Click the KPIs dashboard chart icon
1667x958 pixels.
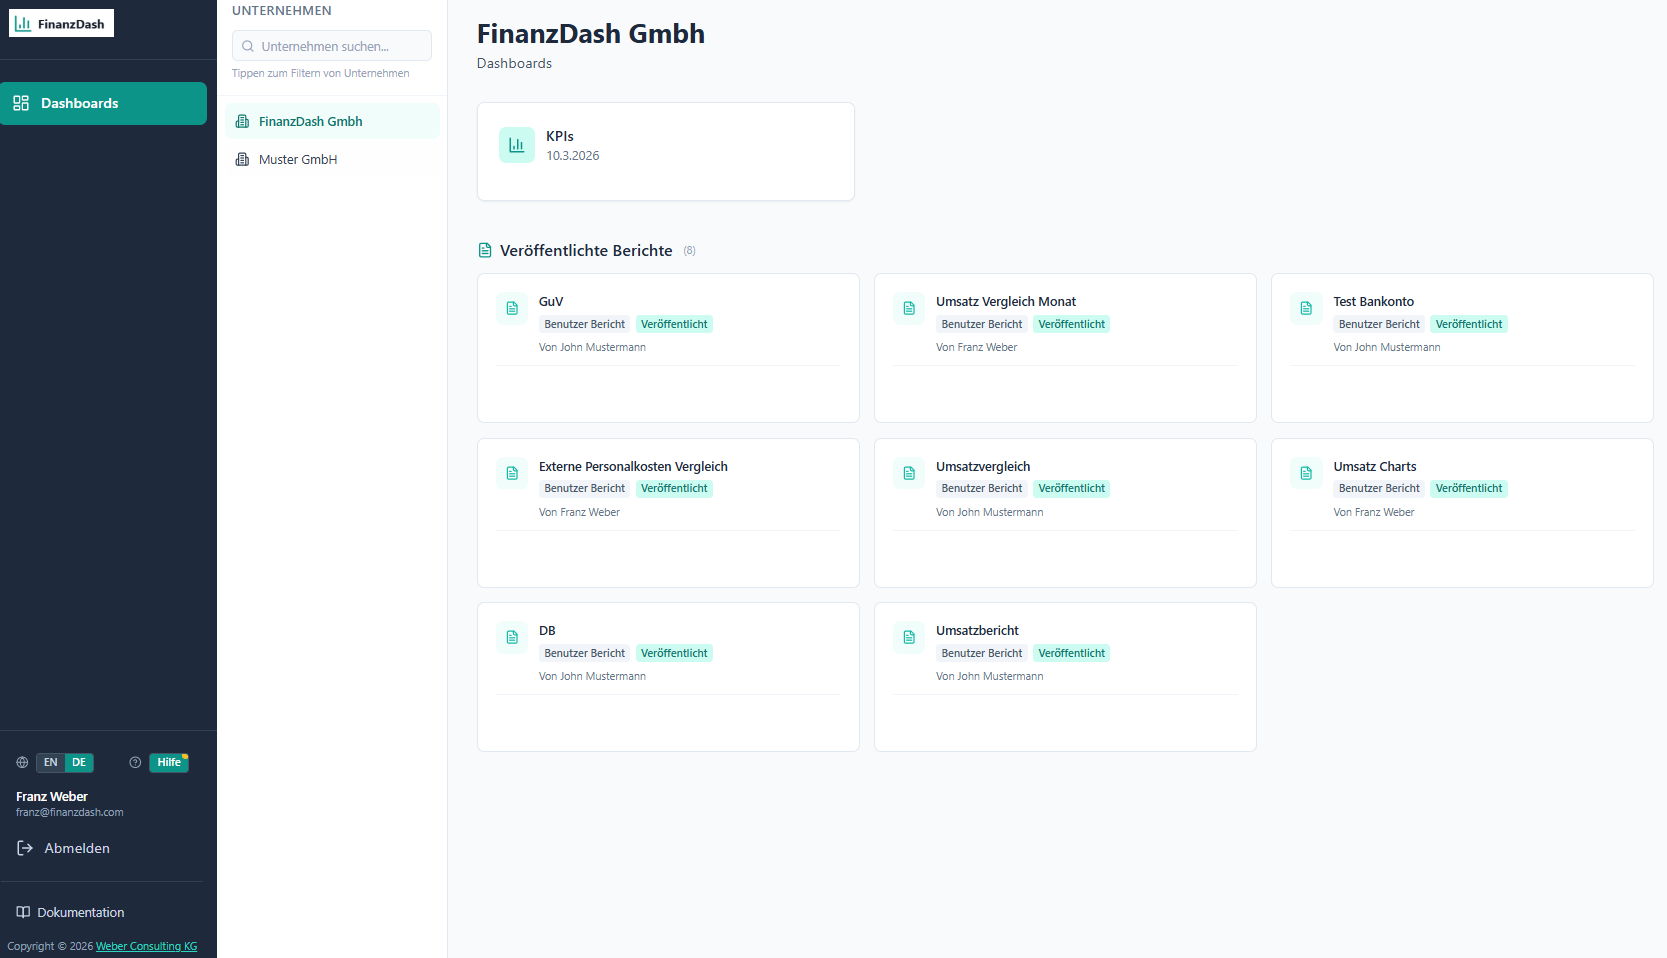tap(516, 145)
